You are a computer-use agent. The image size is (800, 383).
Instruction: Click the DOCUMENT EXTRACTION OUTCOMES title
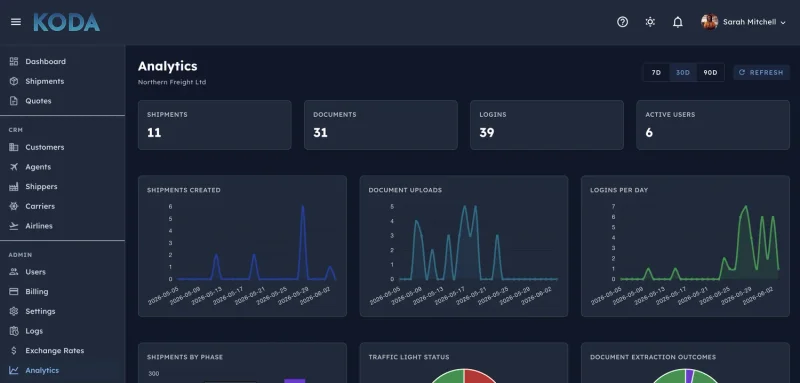pyautogui.click(x=653, y=357)
